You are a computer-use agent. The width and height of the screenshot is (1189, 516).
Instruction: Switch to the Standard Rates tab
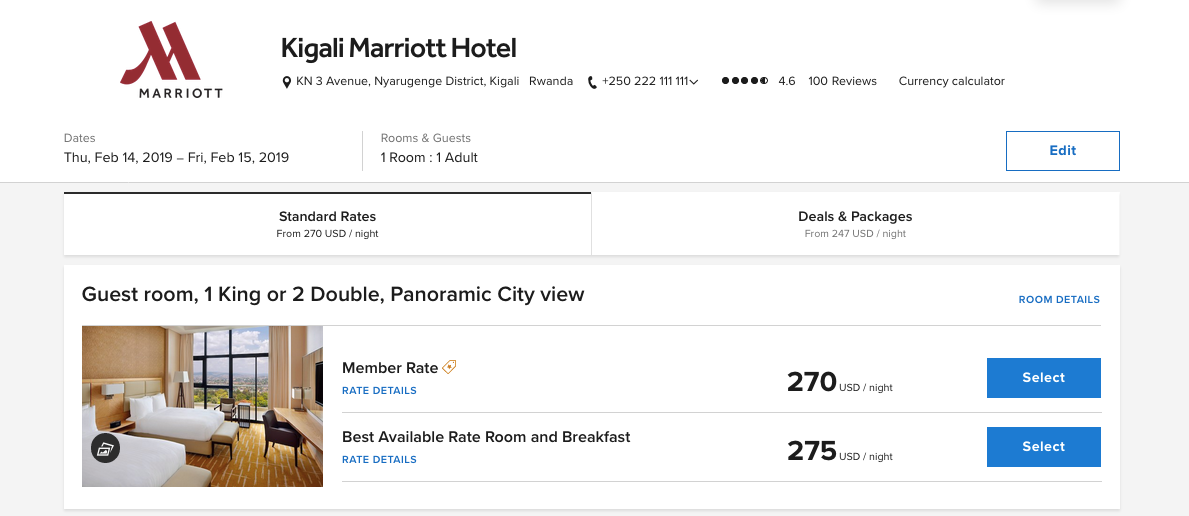327,224
